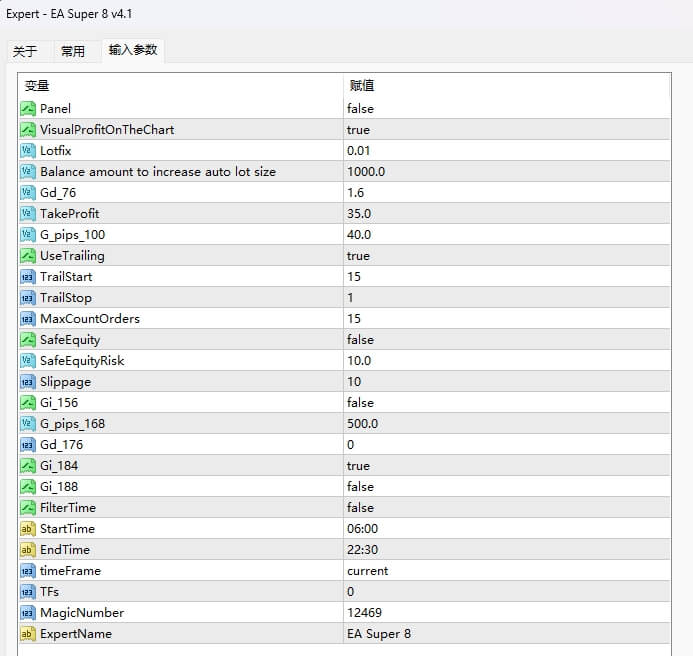This screenshot has height=656, width=693.
Task: Select the Gd_176 variable name
Action: [x=61, y=445]
